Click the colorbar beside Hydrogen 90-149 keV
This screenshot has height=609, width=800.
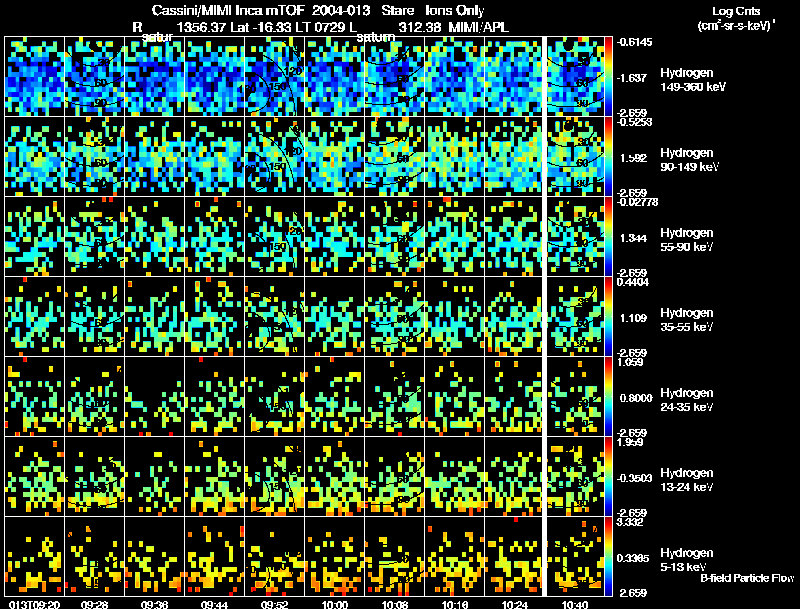click(x=608, y=156)
